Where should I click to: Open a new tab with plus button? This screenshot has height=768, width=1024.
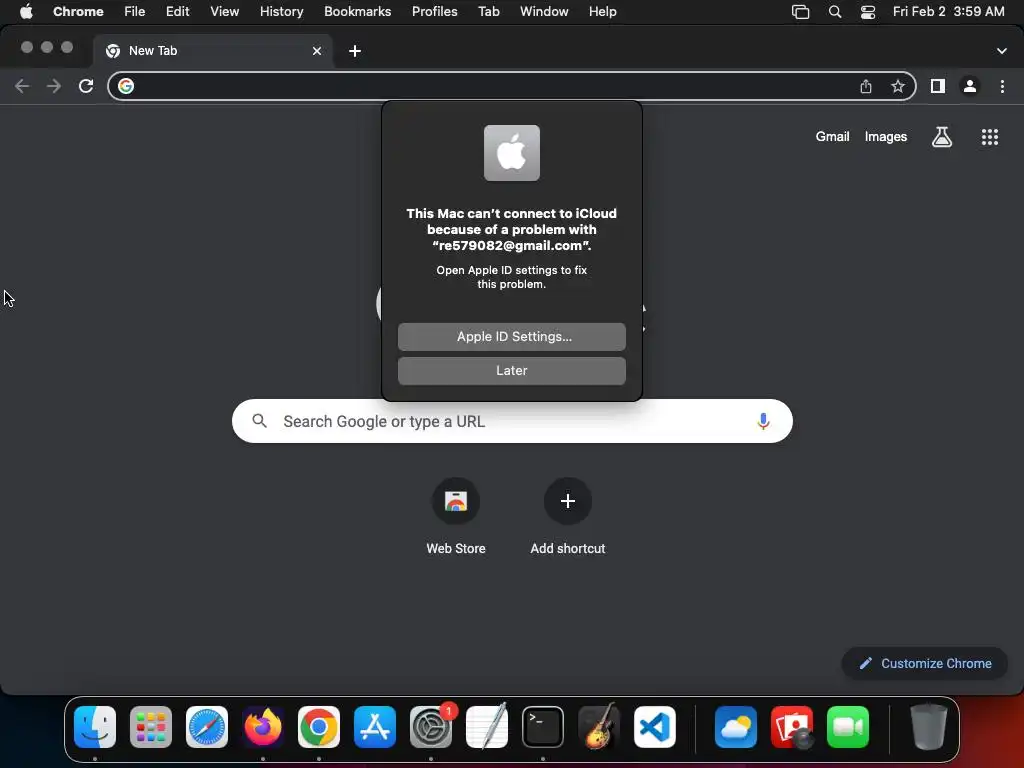[355, 51]
